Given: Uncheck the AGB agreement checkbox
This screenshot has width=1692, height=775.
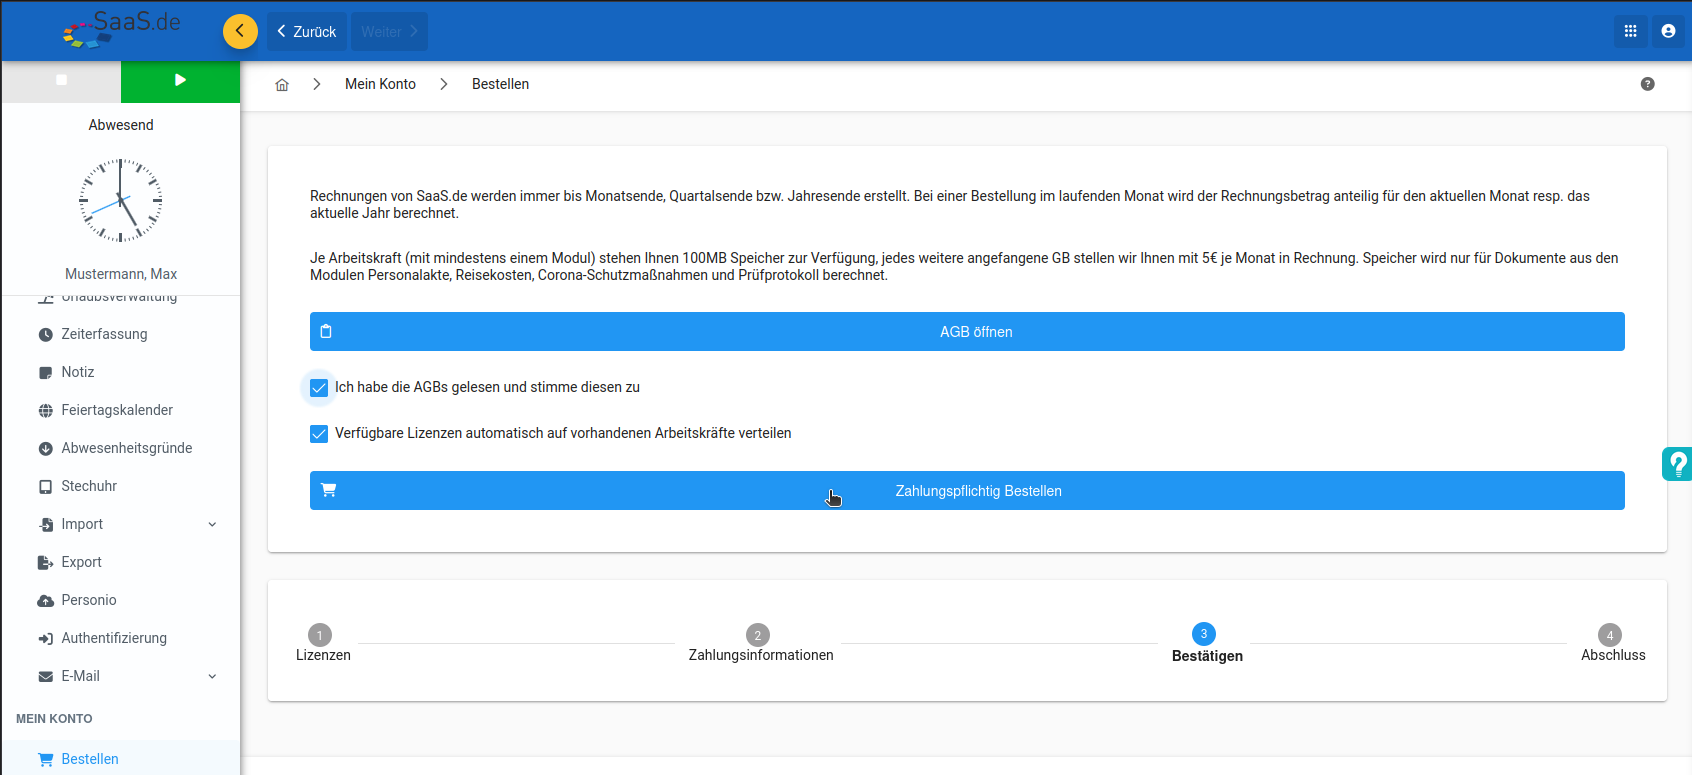Looking at the screenshot, I should 319,388.
